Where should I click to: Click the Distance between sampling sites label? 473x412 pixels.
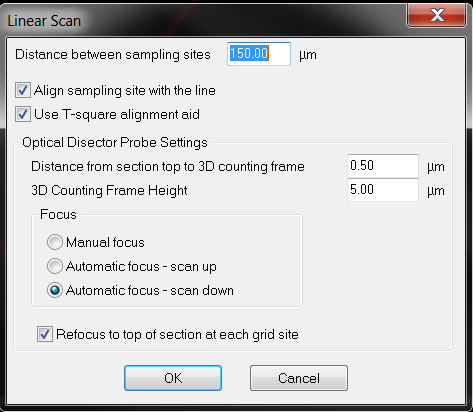tap(113, 55)
